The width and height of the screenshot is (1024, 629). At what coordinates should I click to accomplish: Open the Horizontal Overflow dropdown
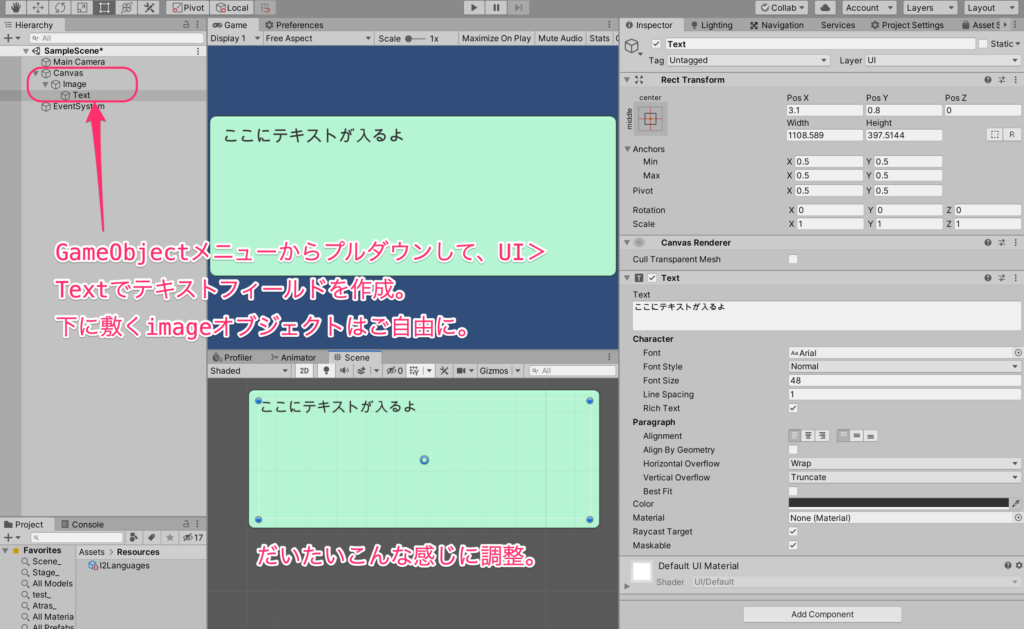tap(903, 464)
